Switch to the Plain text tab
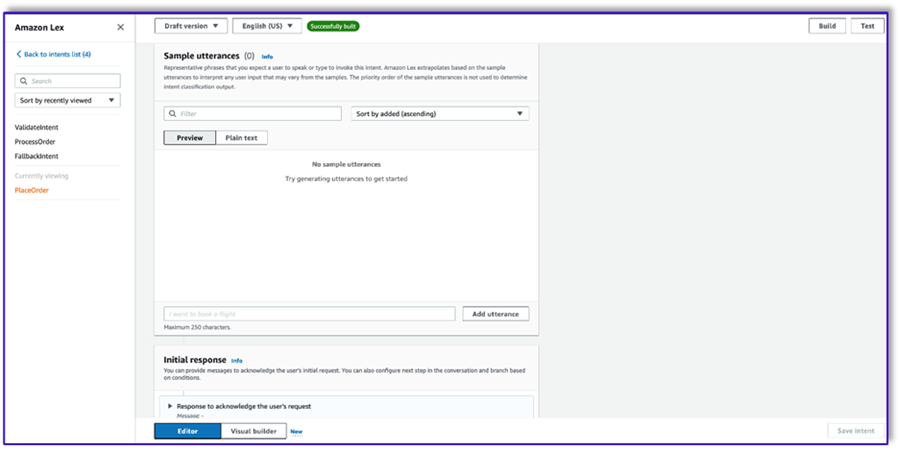900x449 pixels. pos(242,138)
